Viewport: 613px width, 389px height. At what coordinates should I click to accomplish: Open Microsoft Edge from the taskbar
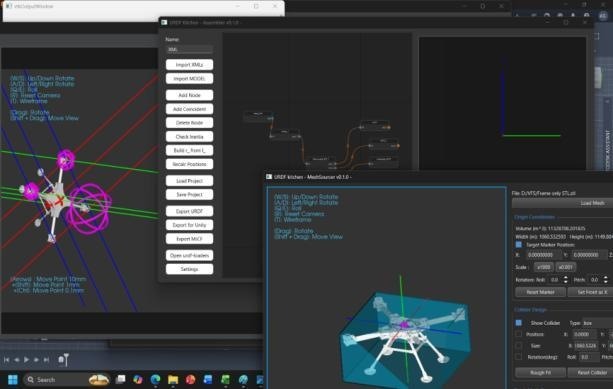pos(156,380)
